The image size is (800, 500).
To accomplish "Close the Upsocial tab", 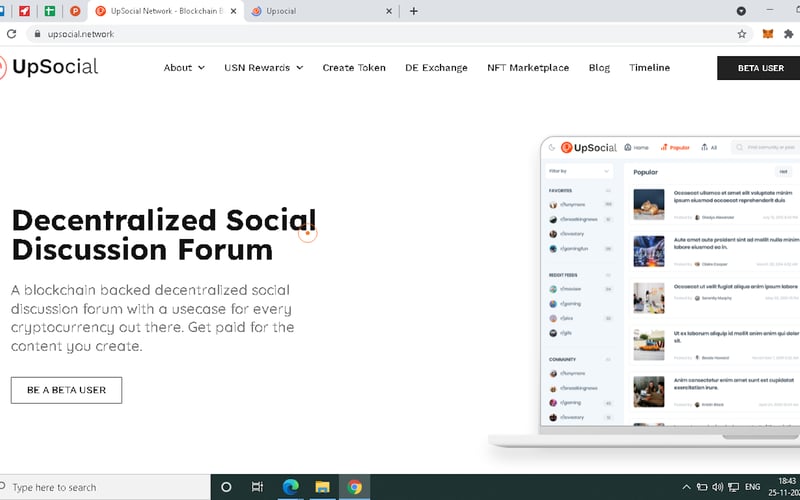I will [x=389, y=11].
